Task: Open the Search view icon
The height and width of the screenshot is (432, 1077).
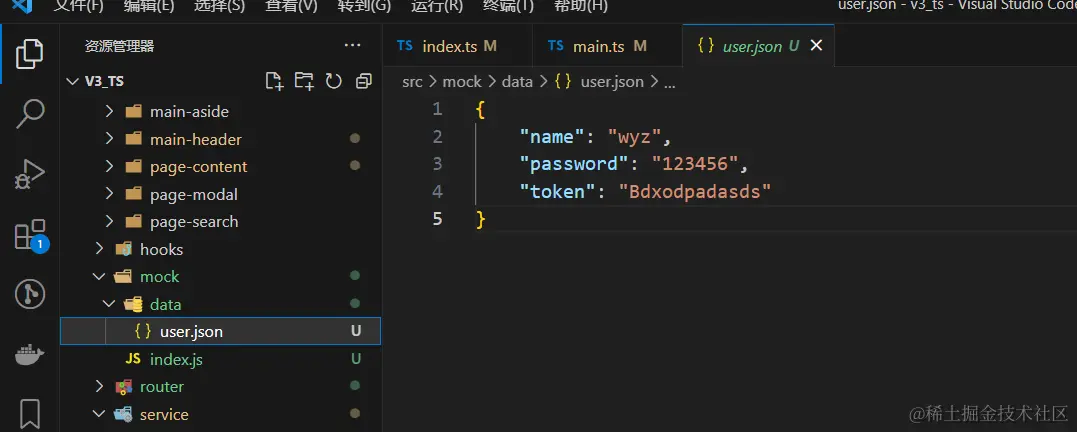Action: click(x=30, y=113)
